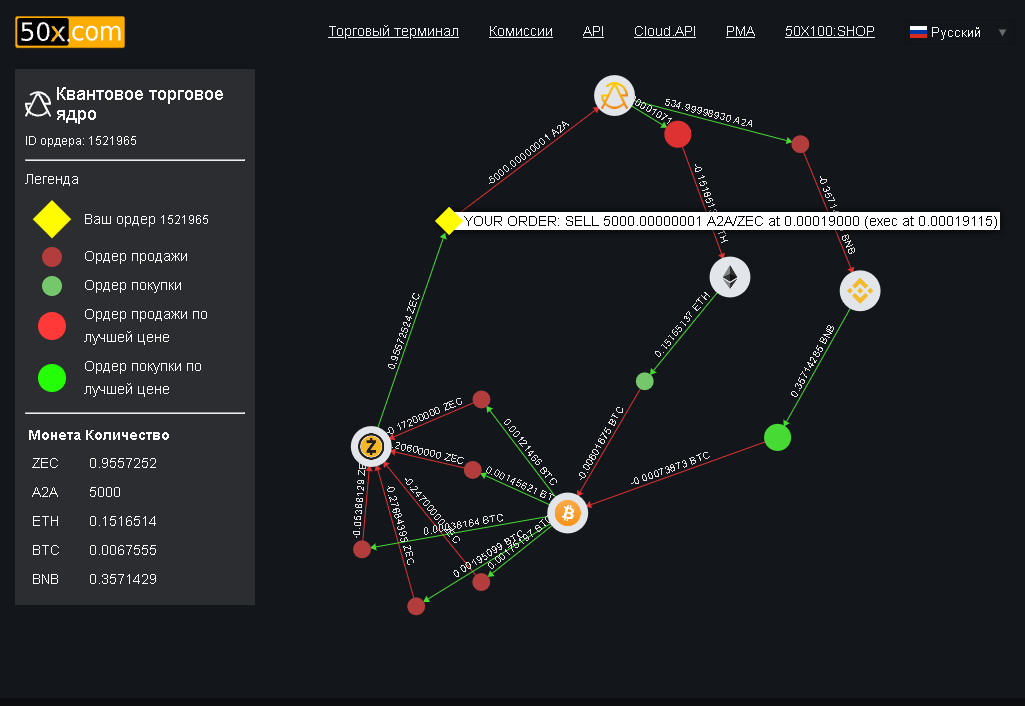Click the Zcash node icon

(371, 446)
